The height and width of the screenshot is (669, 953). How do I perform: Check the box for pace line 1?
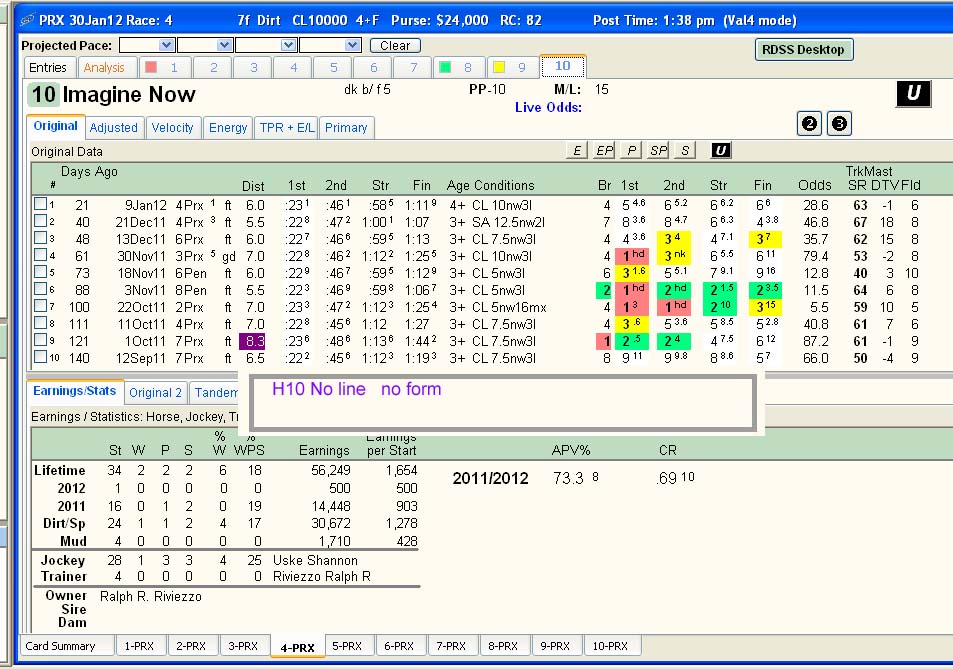(41, 204)
